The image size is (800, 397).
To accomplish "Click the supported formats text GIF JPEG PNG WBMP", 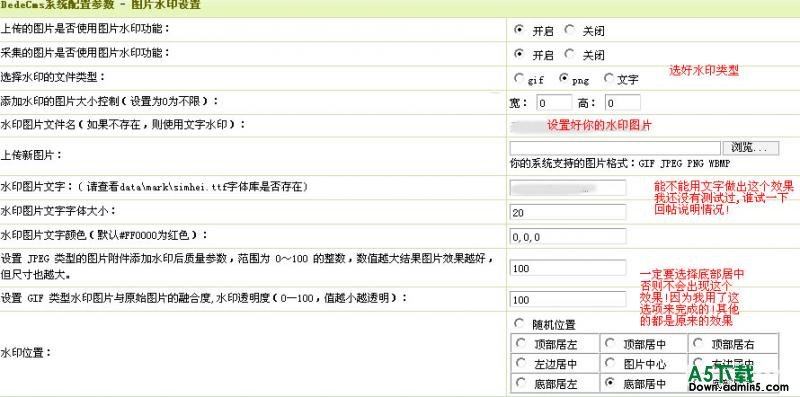I will (x=684, y=163).
